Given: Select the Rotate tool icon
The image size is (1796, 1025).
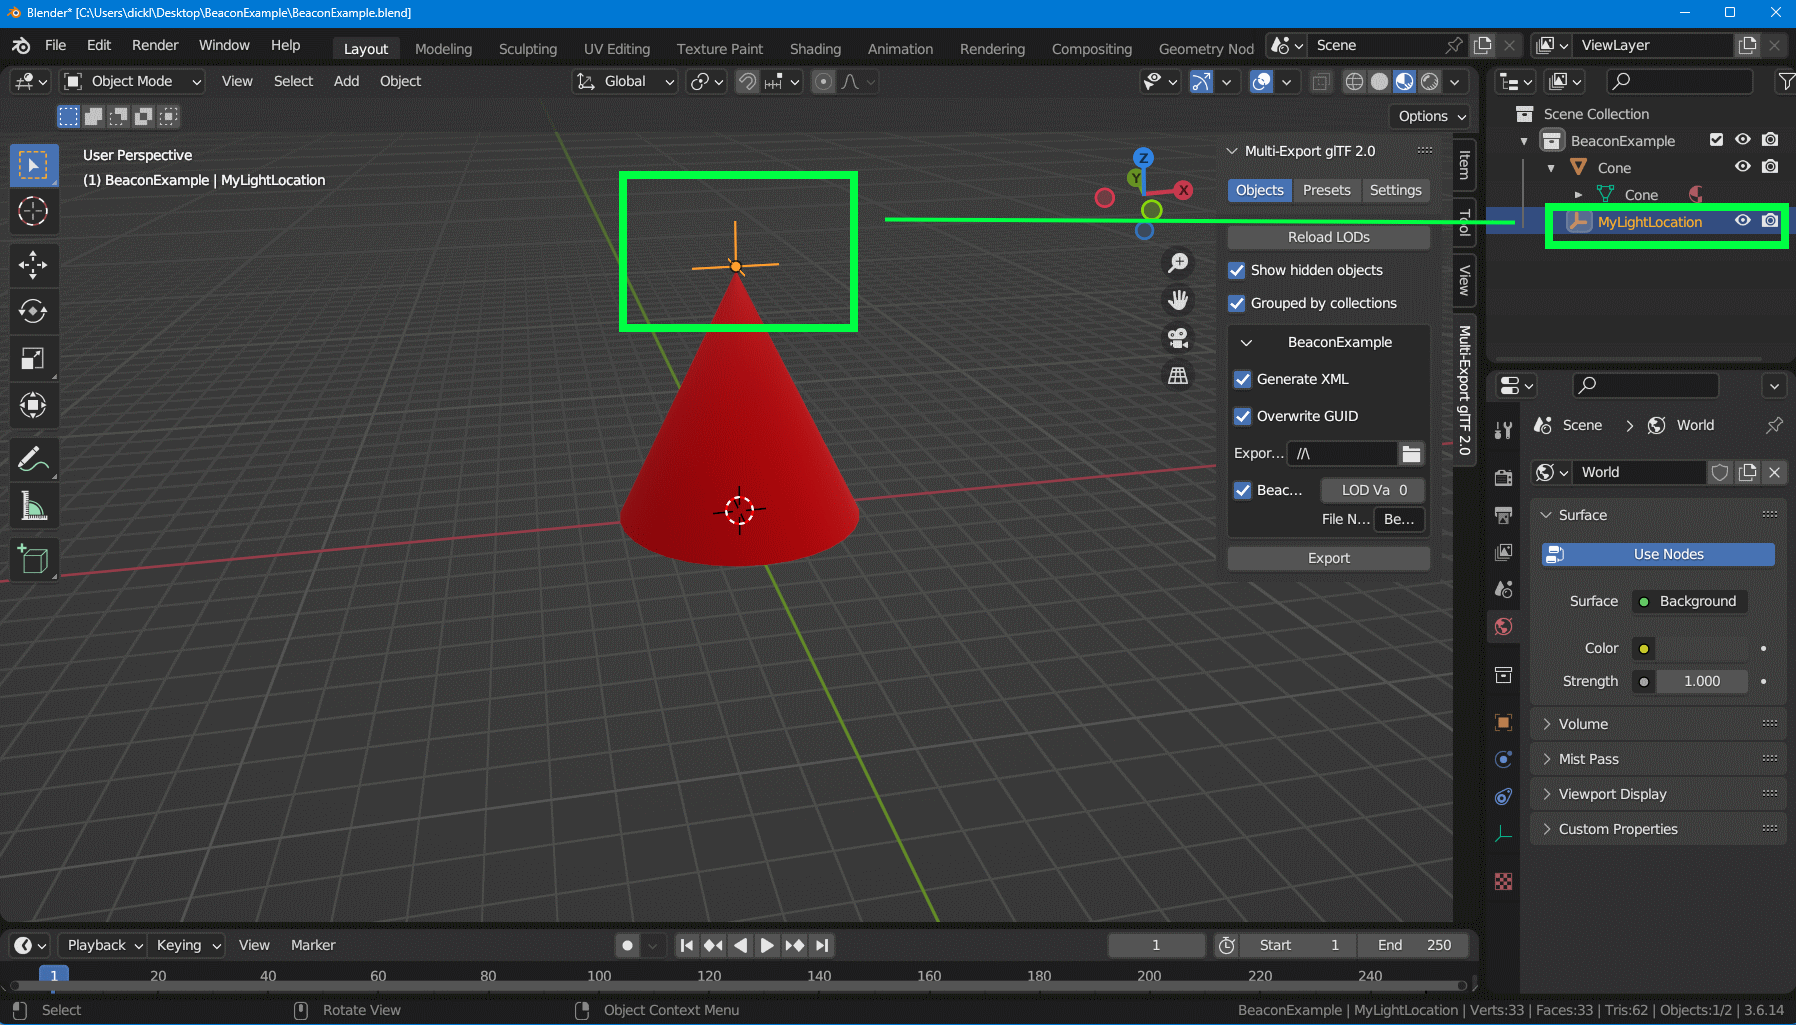Looking at the screenshot, I should (x=33, y=312).
